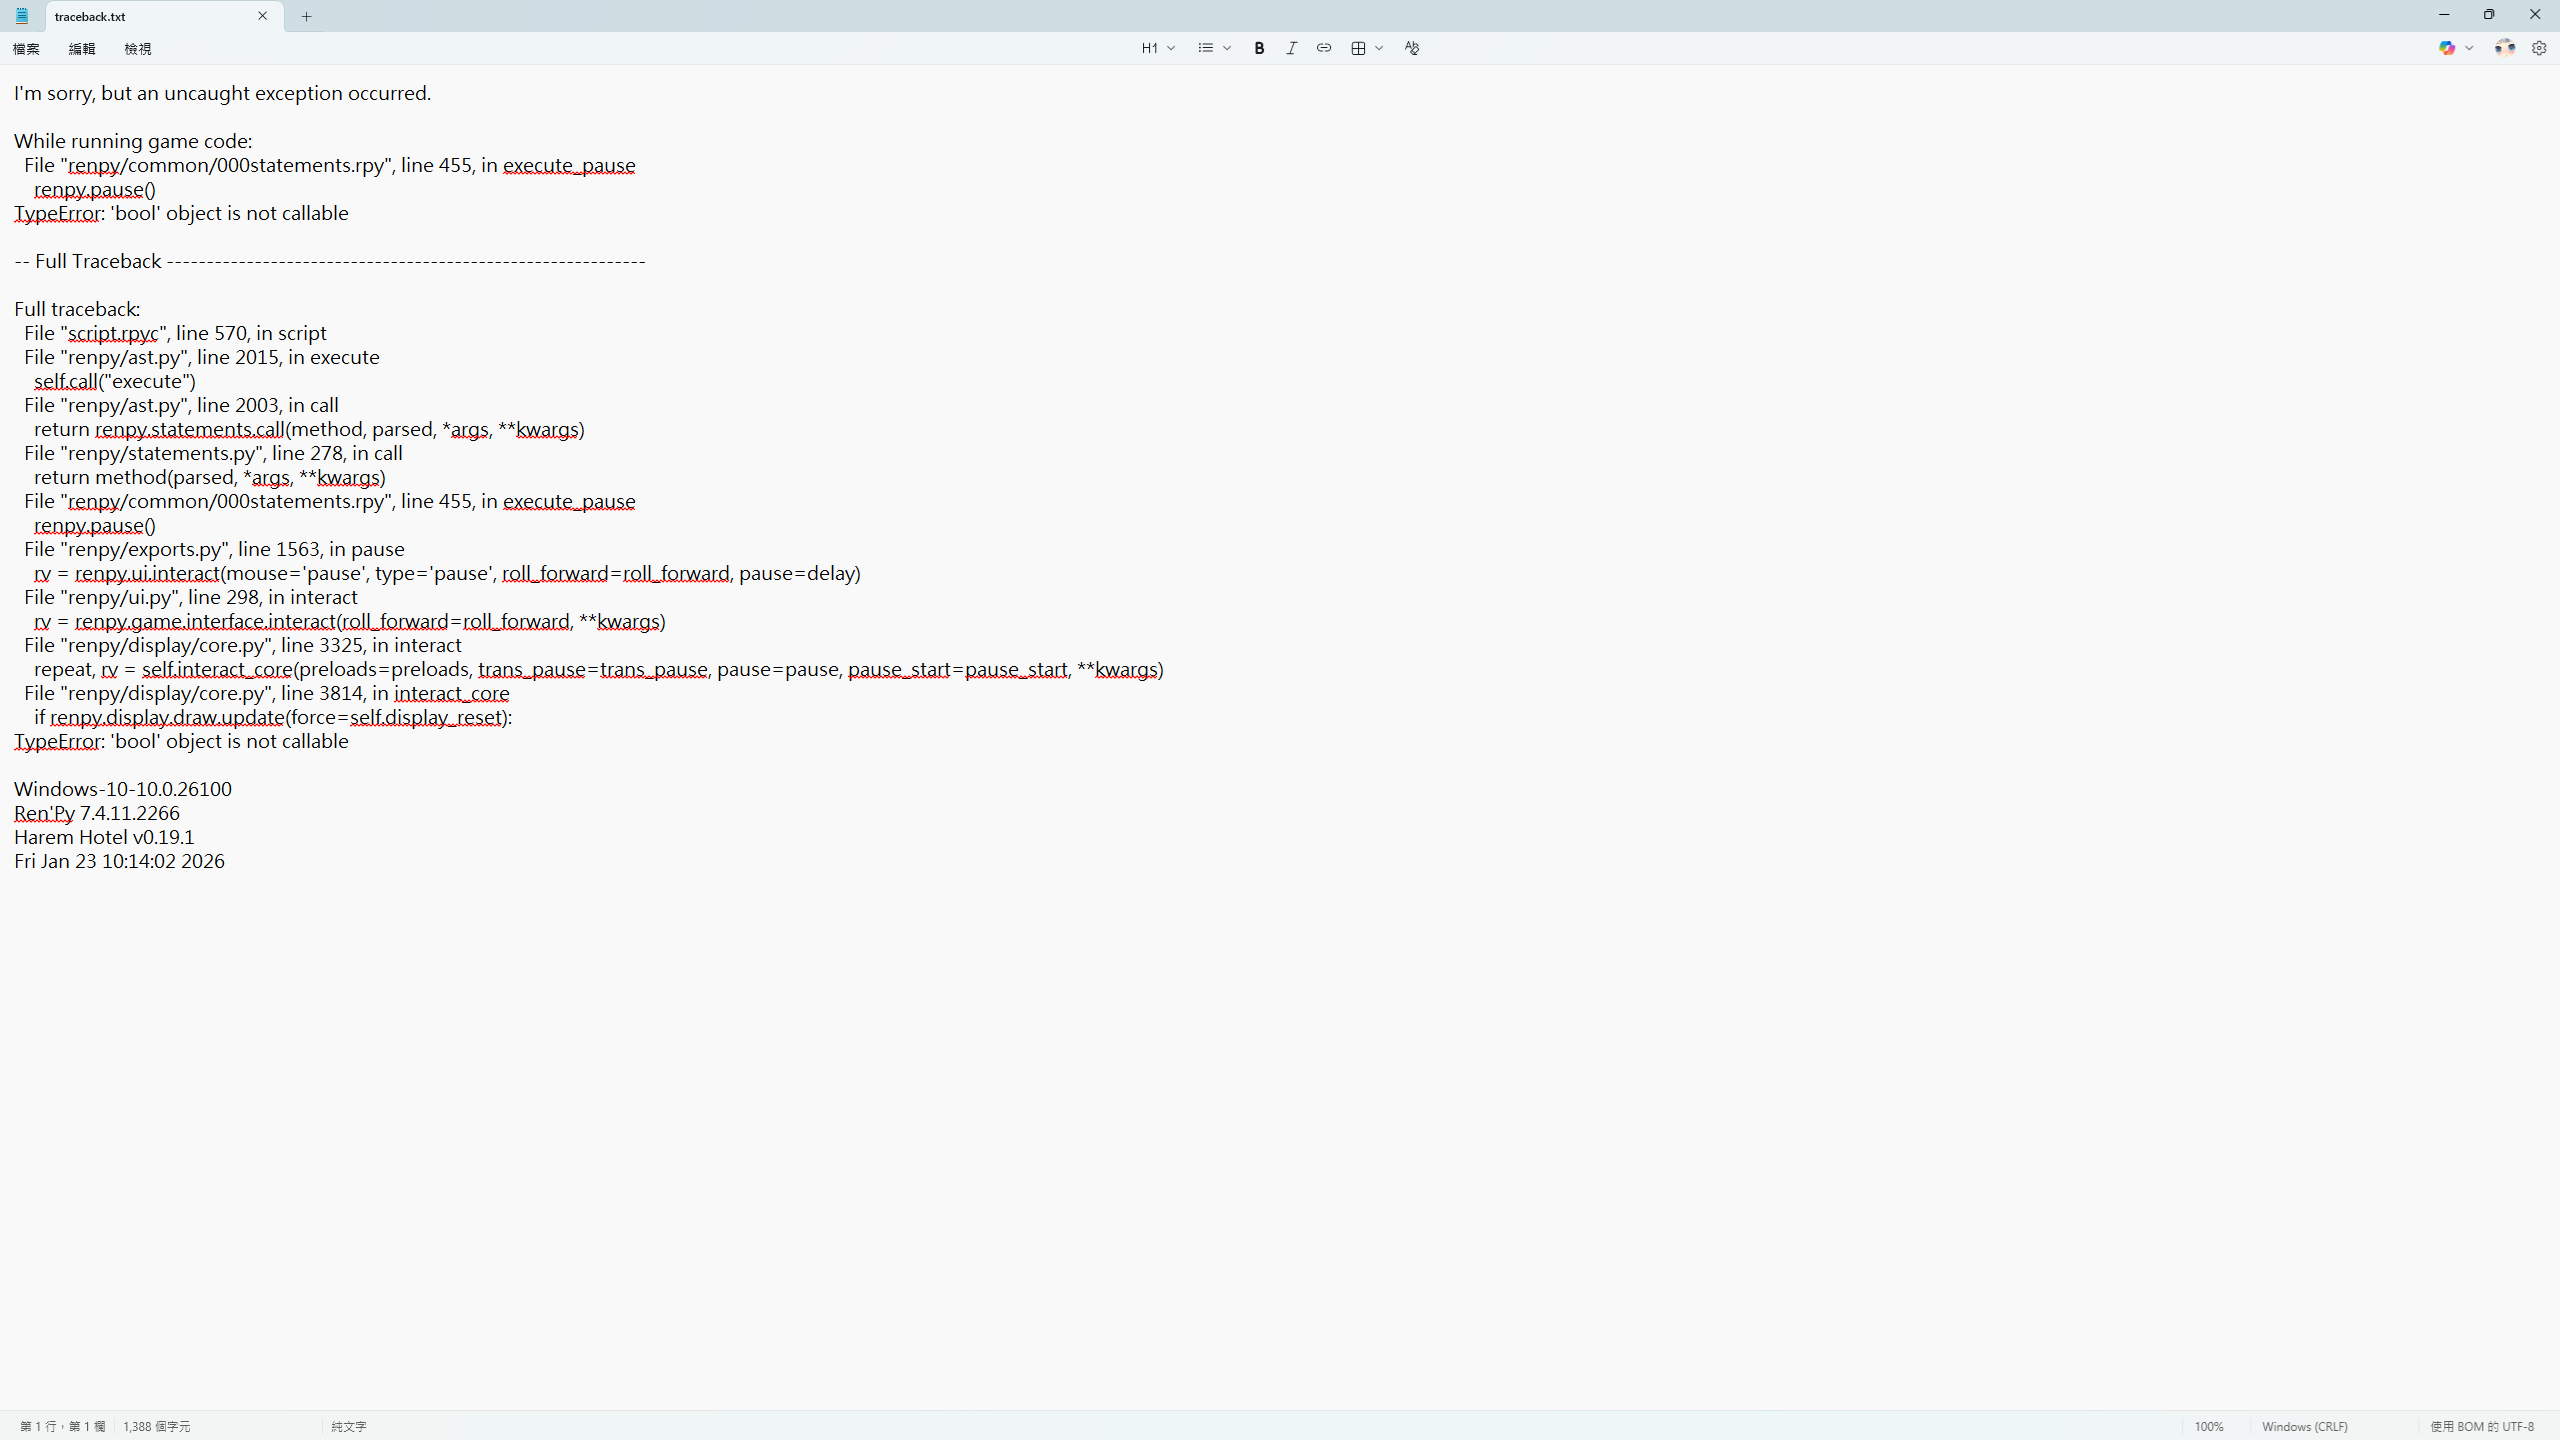
Task: Open Copilot from the toolbar
Action: click(2446, 48)
